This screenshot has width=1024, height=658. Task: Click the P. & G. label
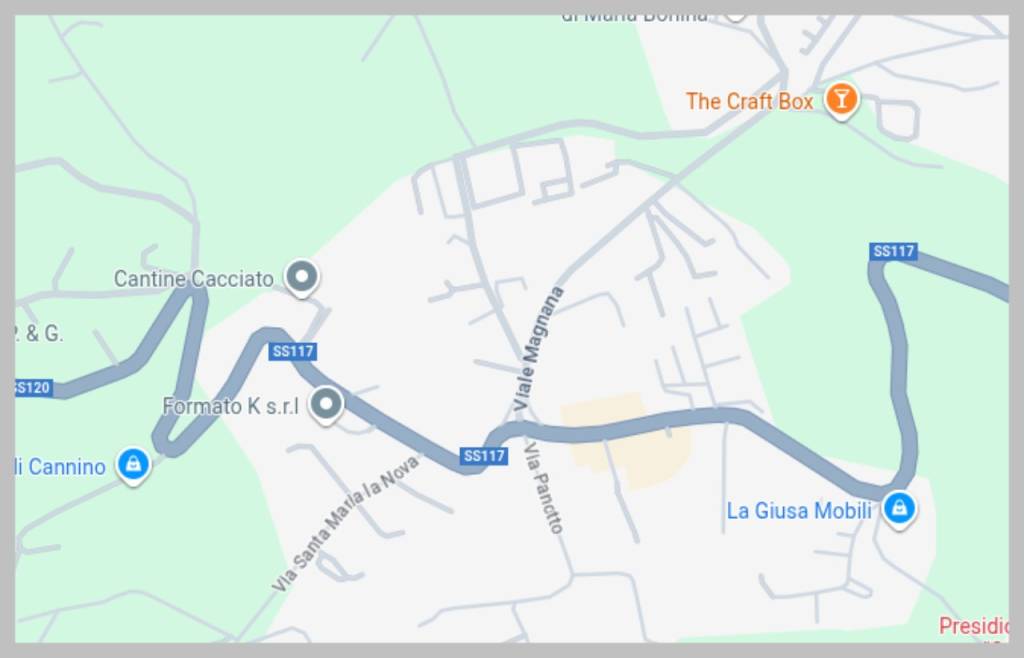pos(39,334)
